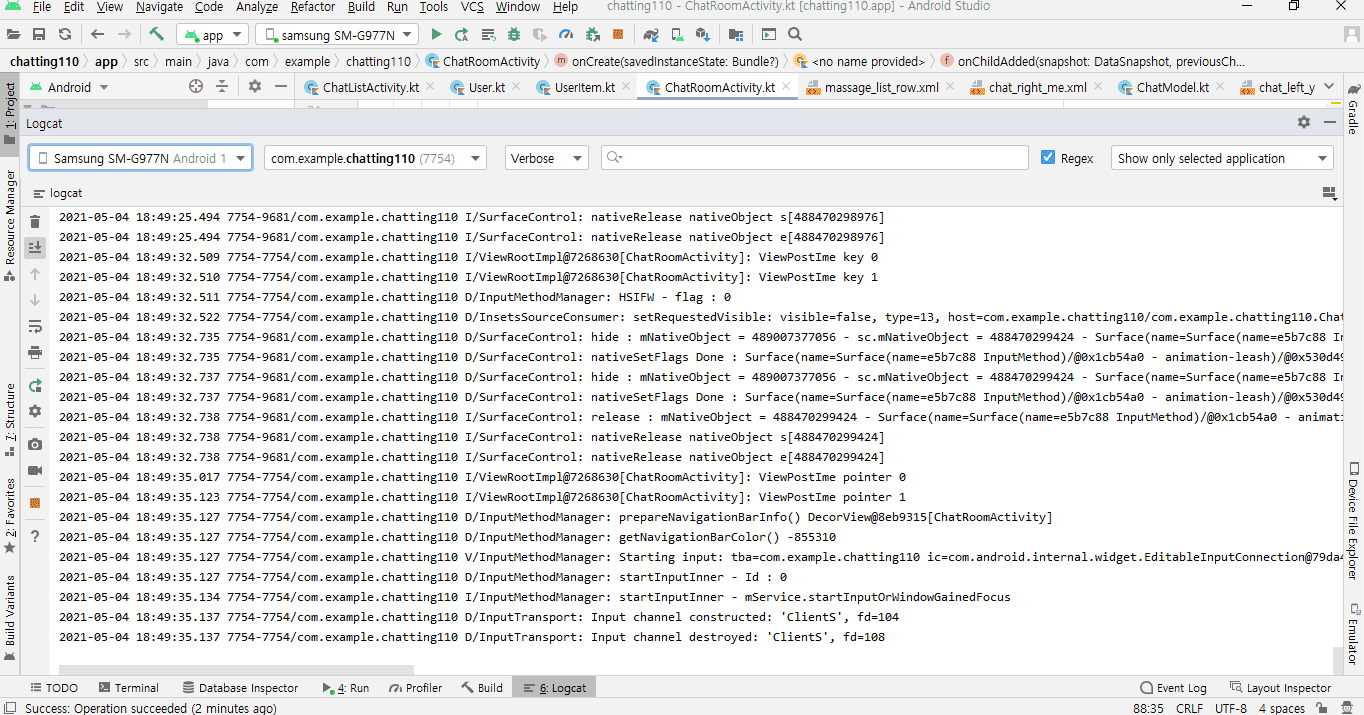This screenshot has height=715, width=1364.
Task: Show hidden editor tabs with the chevron
Action: 1329,87
